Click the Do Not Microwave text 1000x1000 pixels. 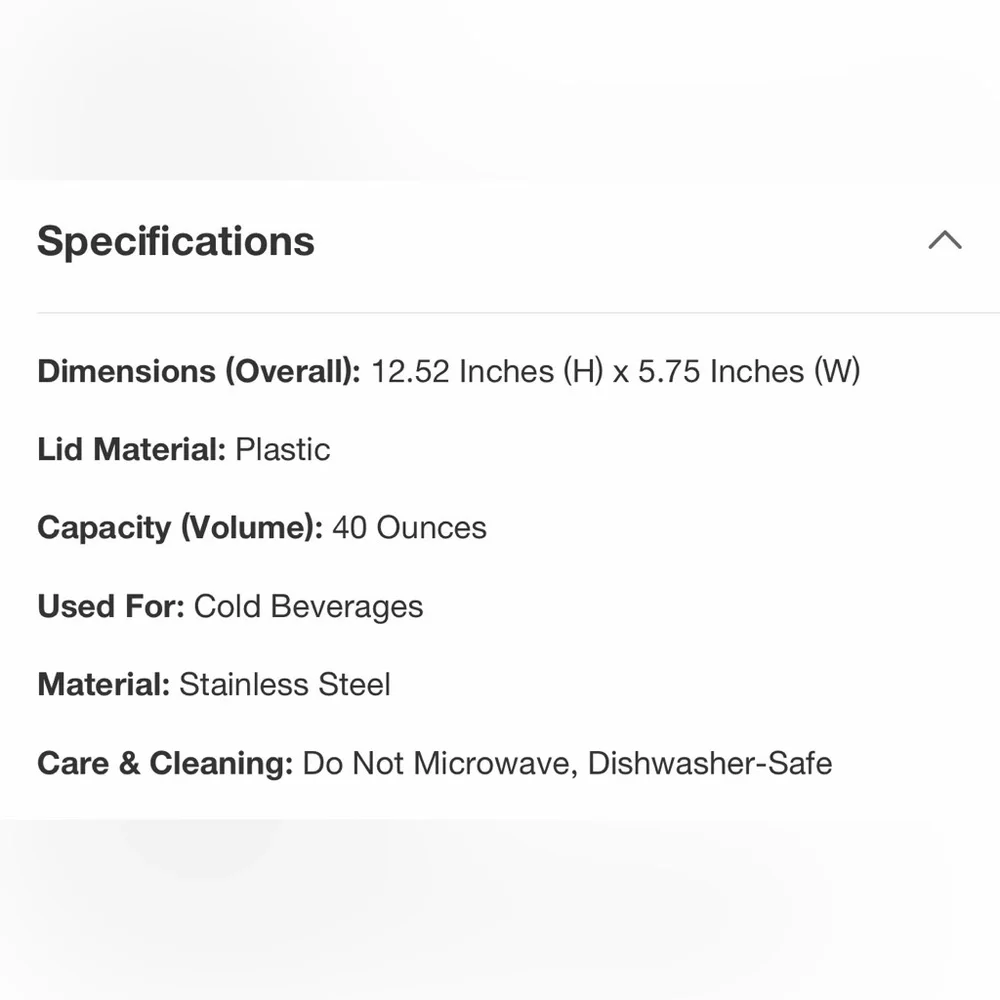pyautogui.click(x=438, y=764)
